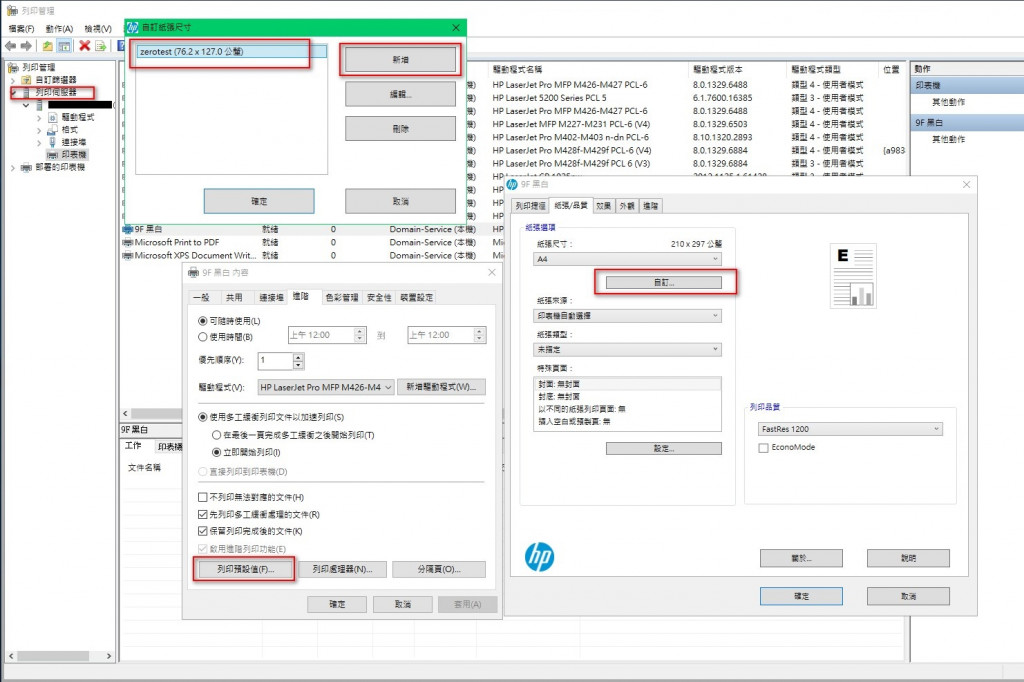Image resolution: width=1024 pixels, height=682 pixels.
Task: Uncheck 保留列印完成後的文件(K) checkbox
Action: pyautogui.click(x=202, y=531)
